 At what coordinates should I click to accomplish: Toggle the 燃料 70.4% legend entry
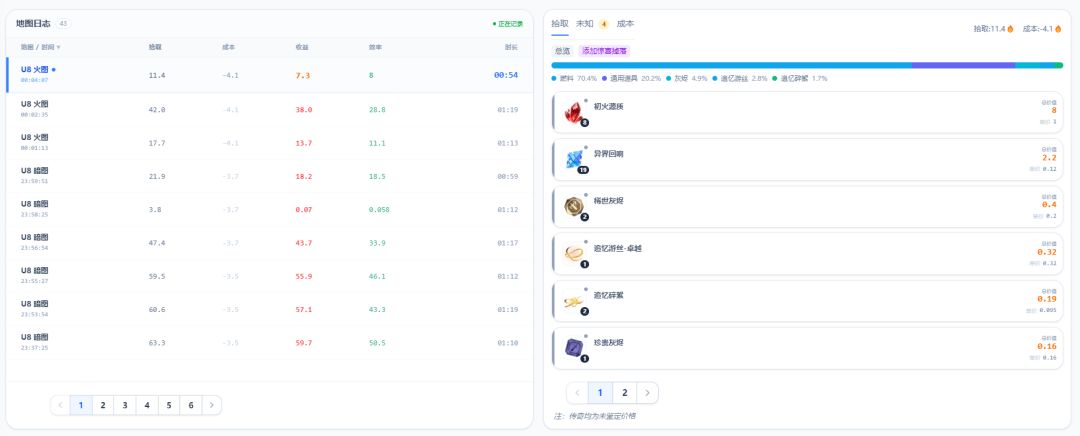[574, 79]
